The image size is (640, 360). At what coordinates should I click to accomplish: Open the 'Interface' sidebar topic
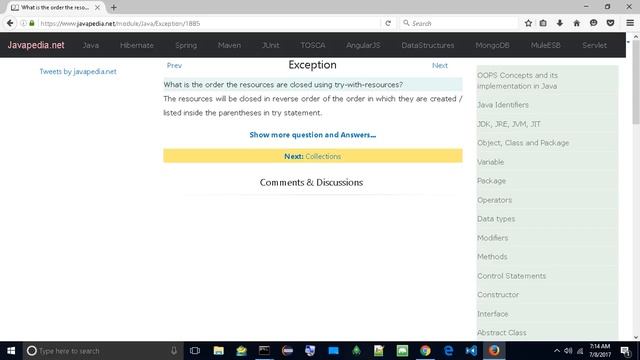pyautogui.click(x=493, y=314)
